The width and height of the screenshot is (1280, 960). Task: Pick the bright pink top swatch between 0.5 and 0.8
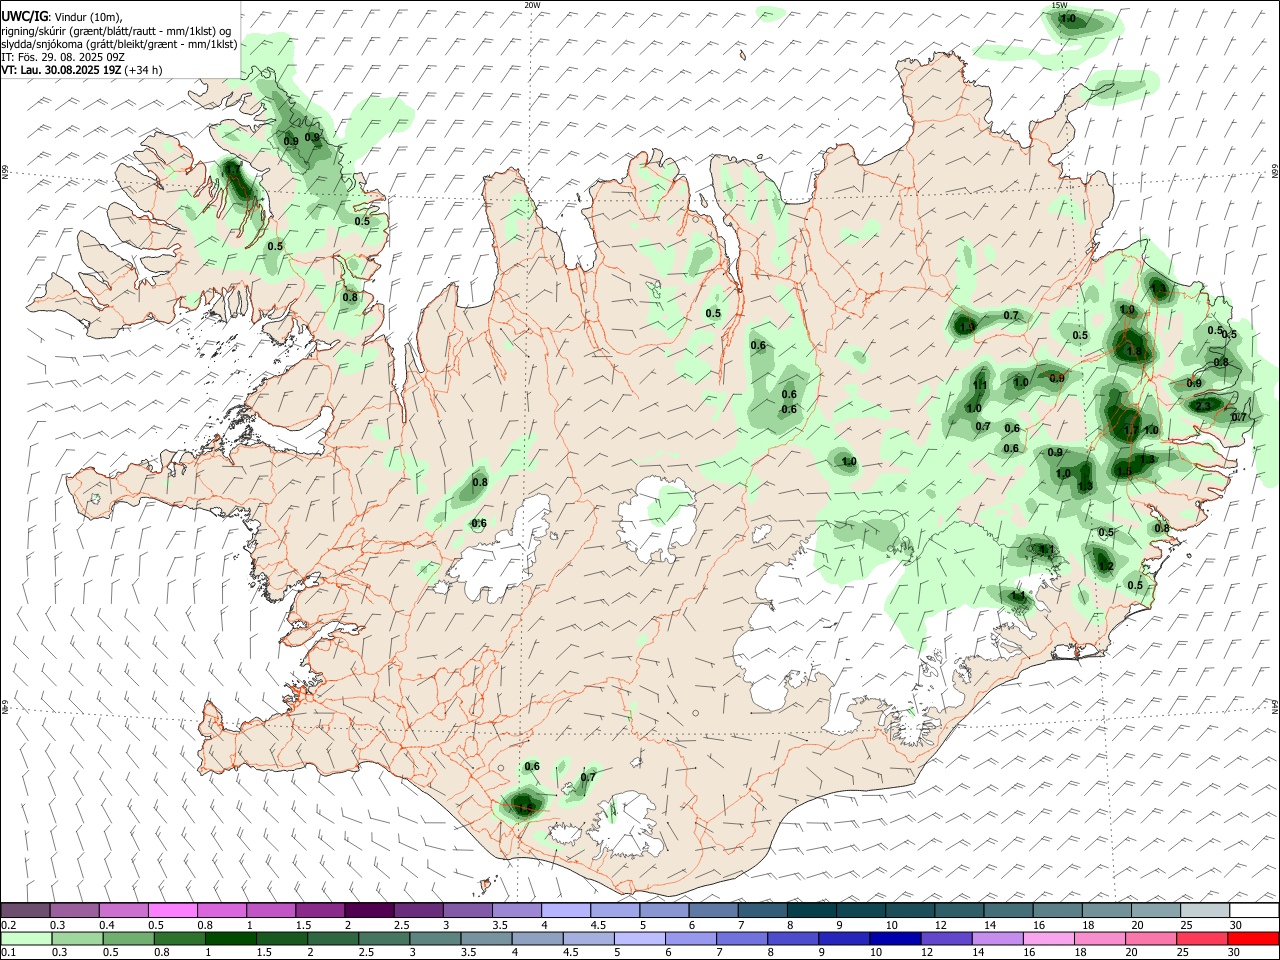click(173, 910)
